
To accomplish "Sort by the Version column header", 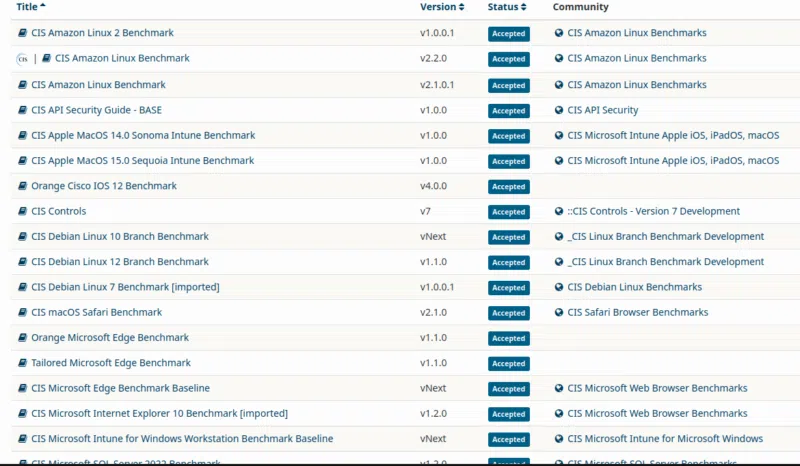I will pos(441,7).
